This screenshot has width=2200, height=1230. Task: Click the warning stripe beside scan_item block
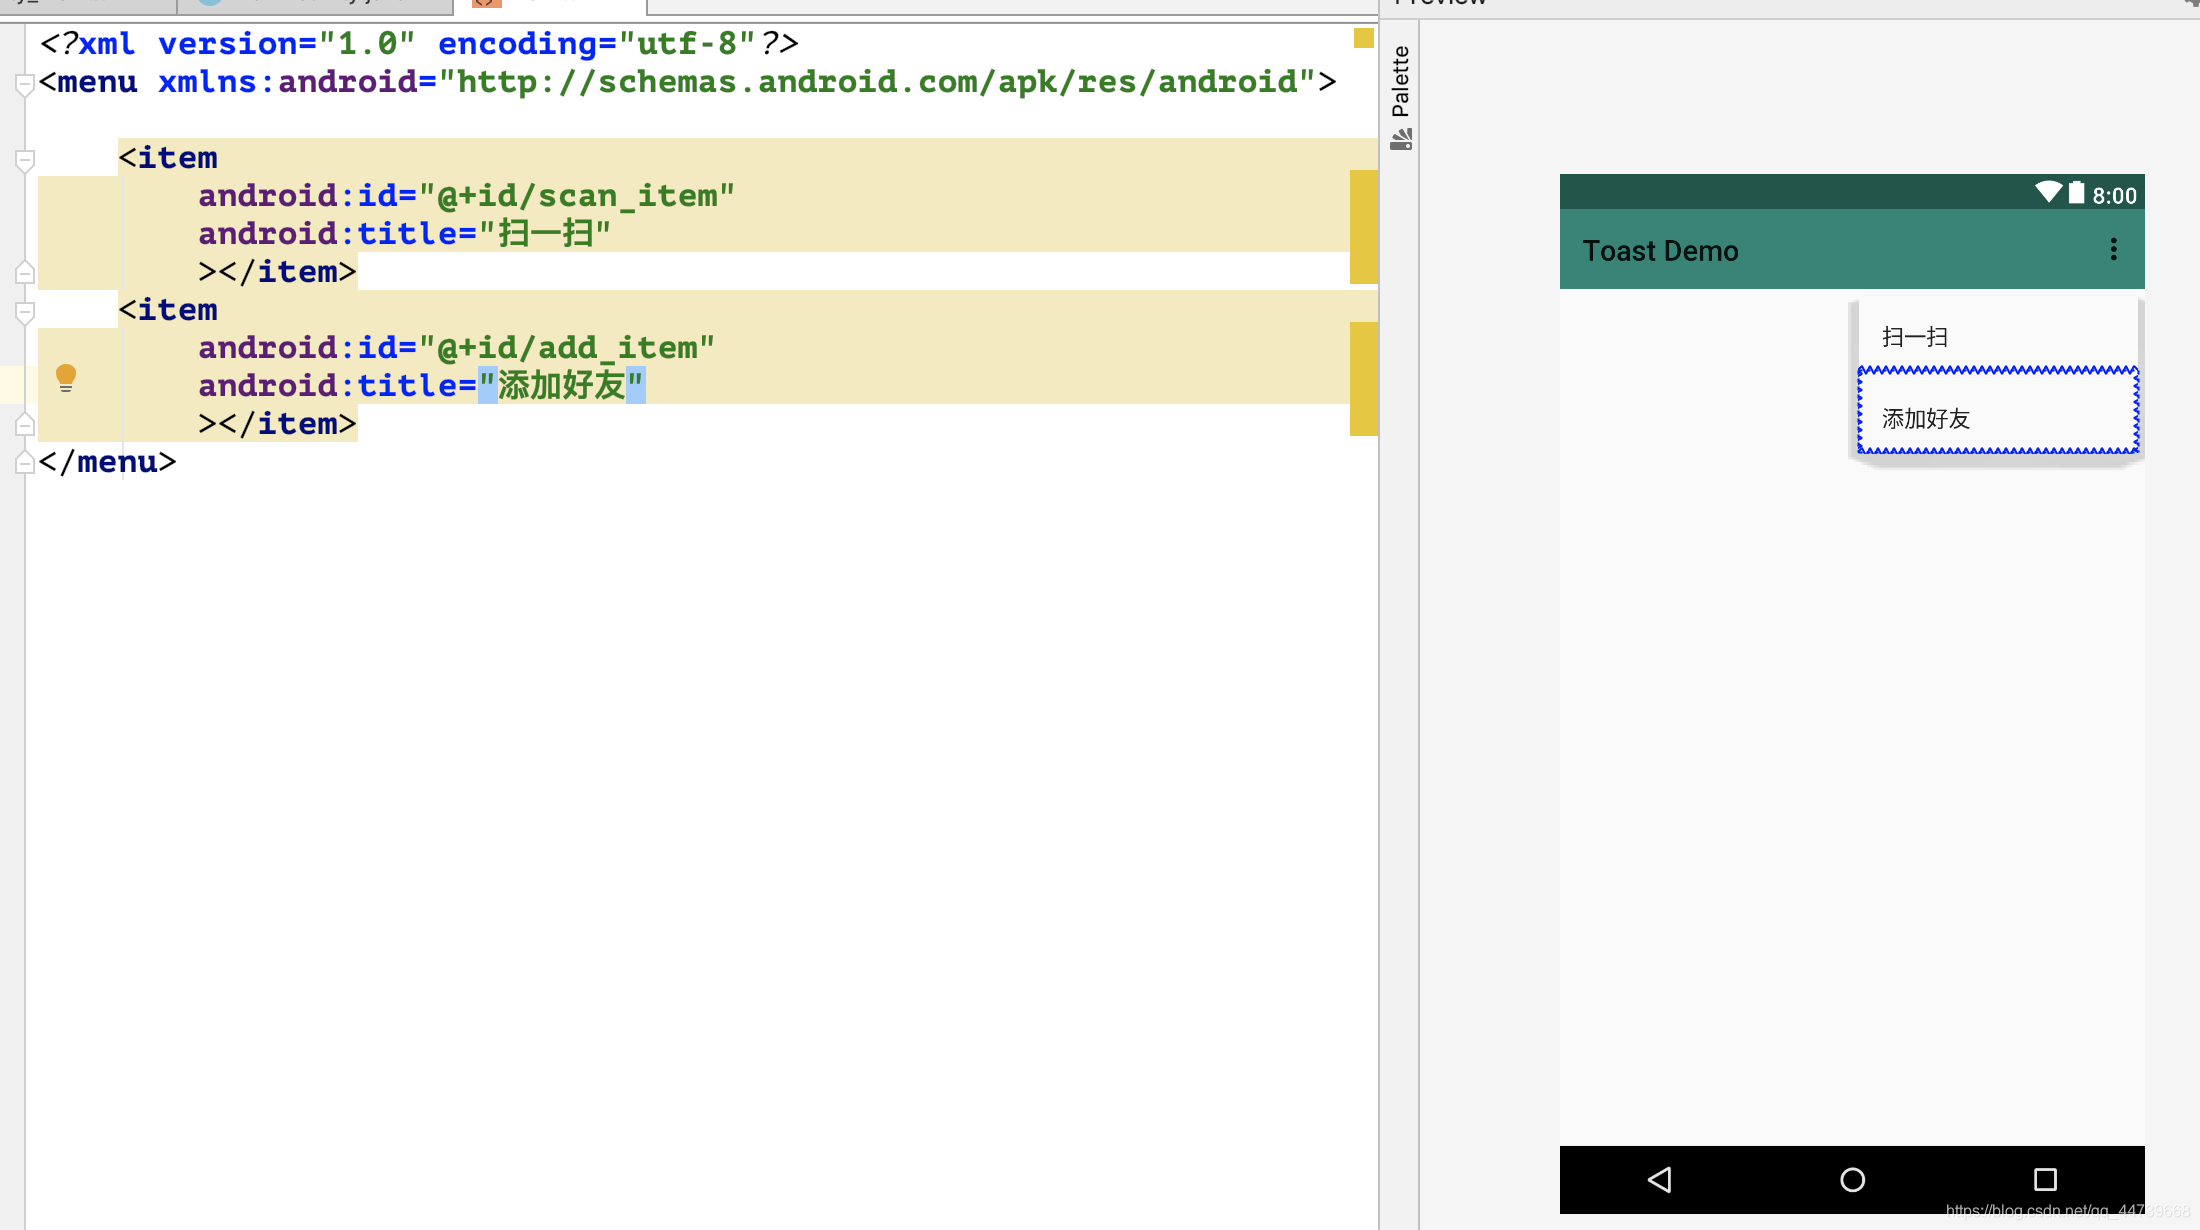point(1363,227)
